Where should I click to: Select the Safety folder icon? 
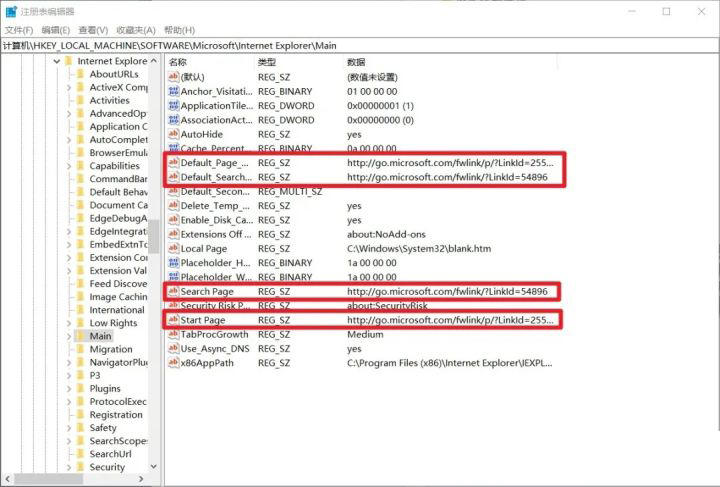point(80,428)
